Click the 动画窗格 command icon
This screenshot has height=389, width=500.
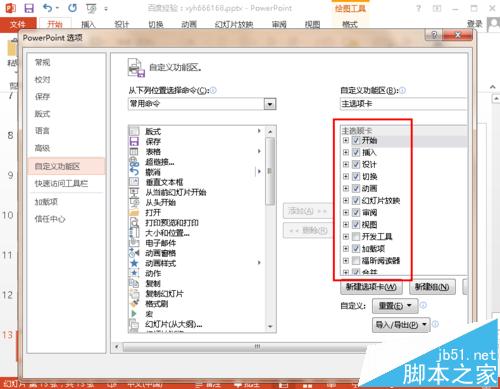134,253
